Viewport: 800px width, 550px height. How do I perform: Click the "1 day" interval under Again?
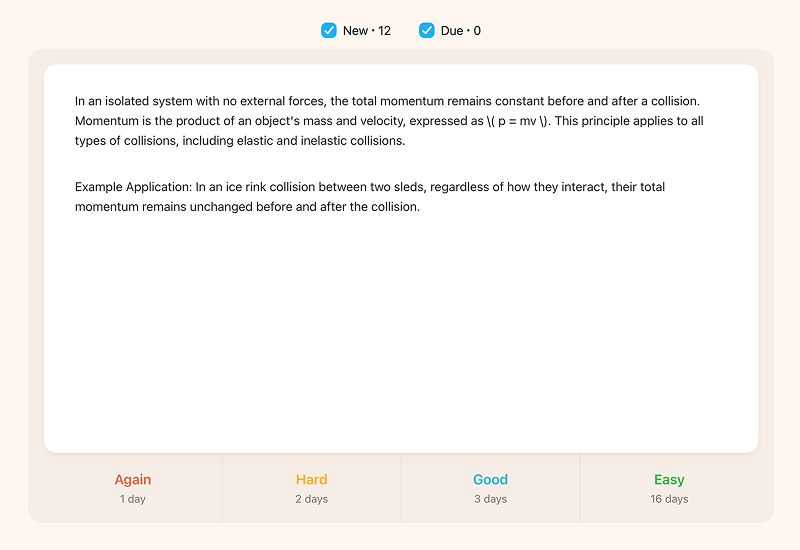(x=133, y=499)
